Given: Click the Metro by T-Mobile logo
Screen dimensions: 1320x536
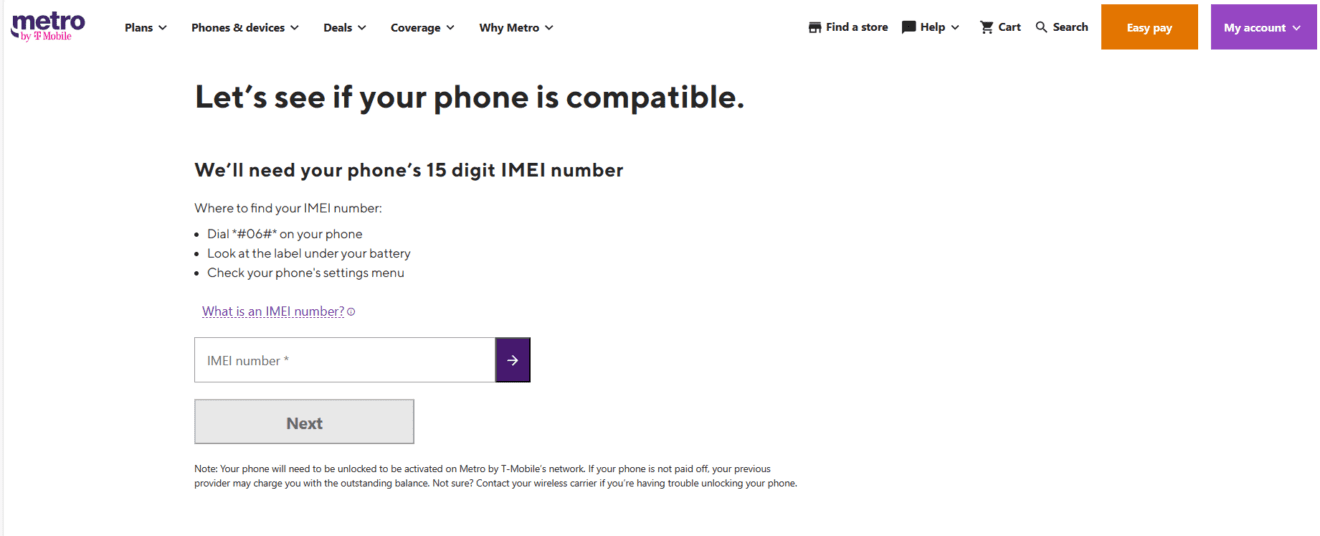Looking at the screenshot, I should pos(48,27).
